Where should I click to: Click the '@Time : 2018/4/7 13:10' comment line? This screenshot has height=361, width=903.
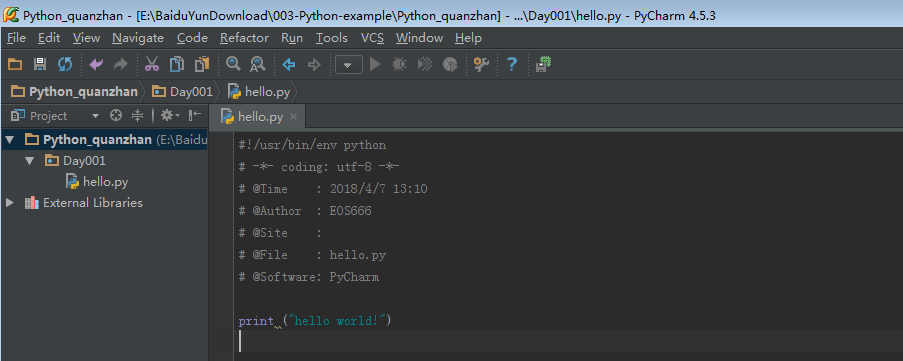pyautogui.click(x=333, y=189)
